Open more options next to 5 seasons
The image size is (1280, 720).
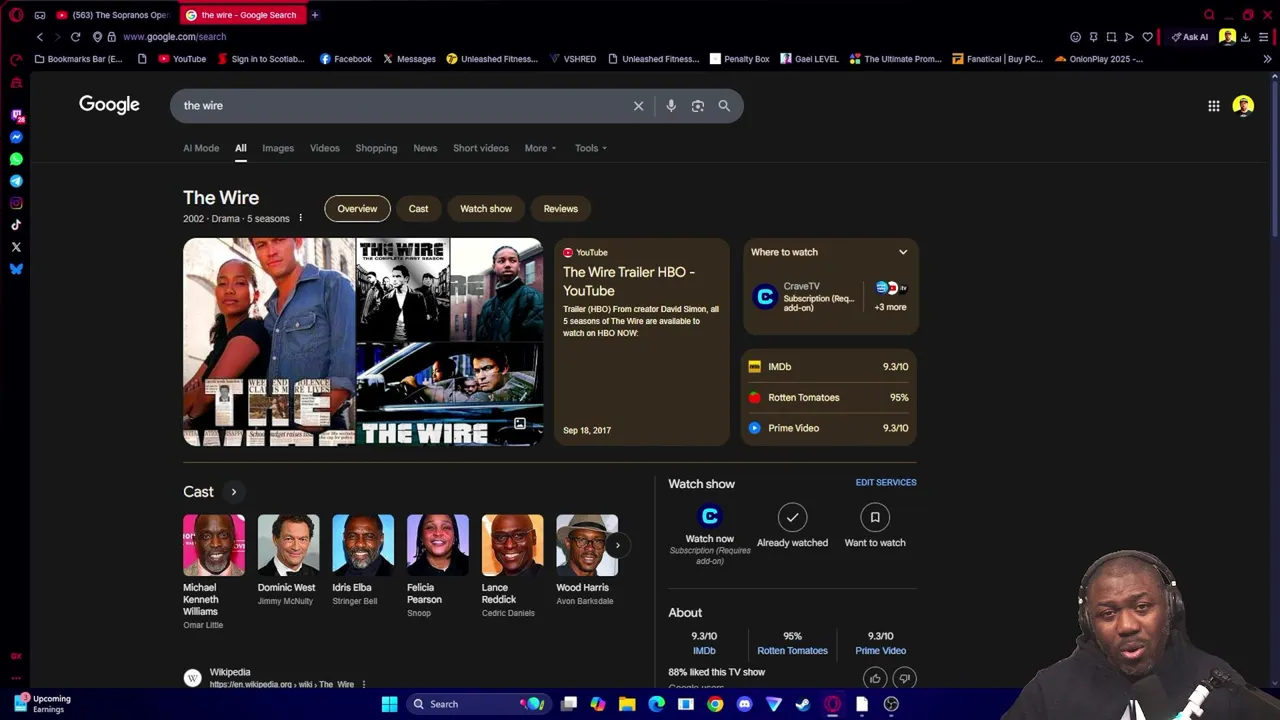300,218
